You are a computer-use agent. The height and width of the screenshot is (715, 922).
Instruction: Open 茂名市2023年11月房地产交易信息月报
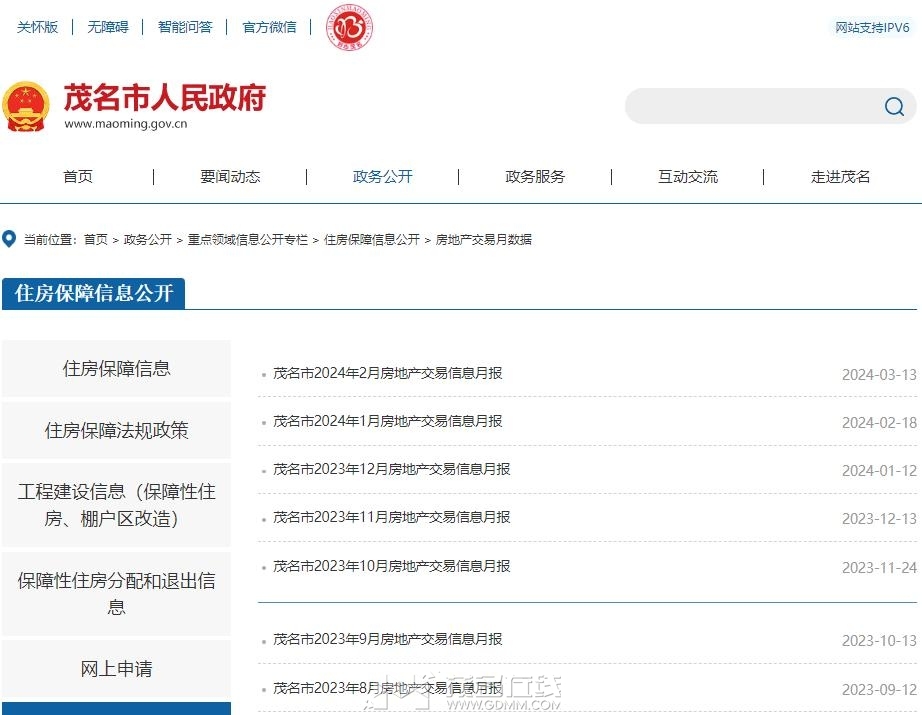point(392,517)
